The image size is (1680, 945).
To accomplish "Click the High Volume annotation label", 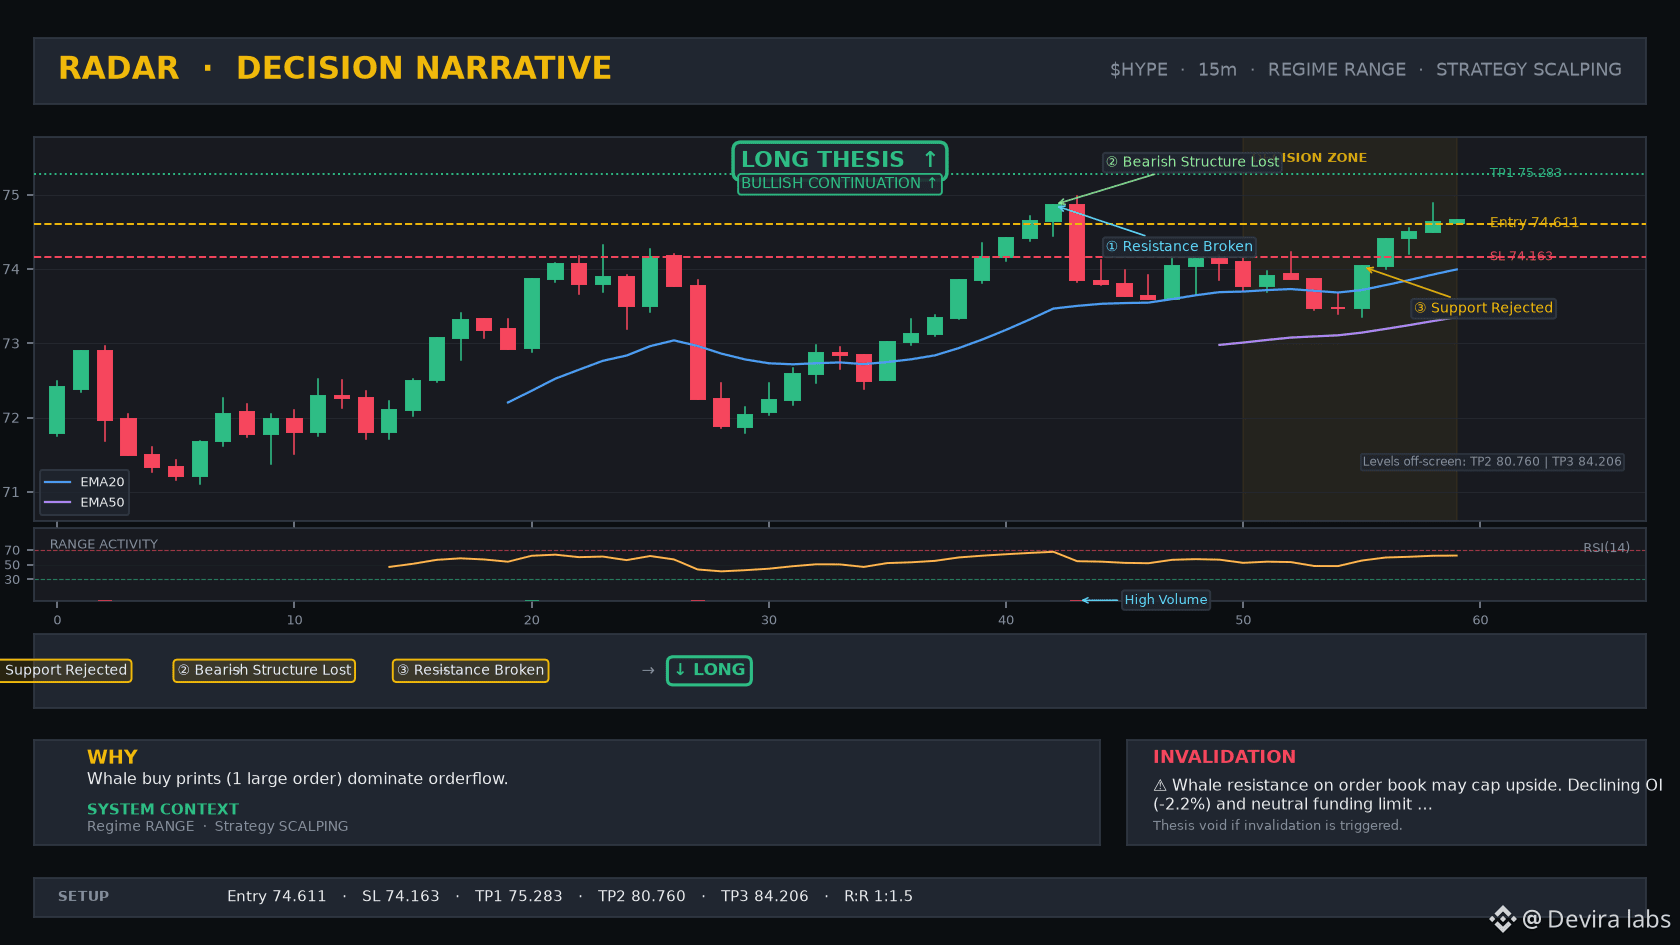I will point(1165,600).
